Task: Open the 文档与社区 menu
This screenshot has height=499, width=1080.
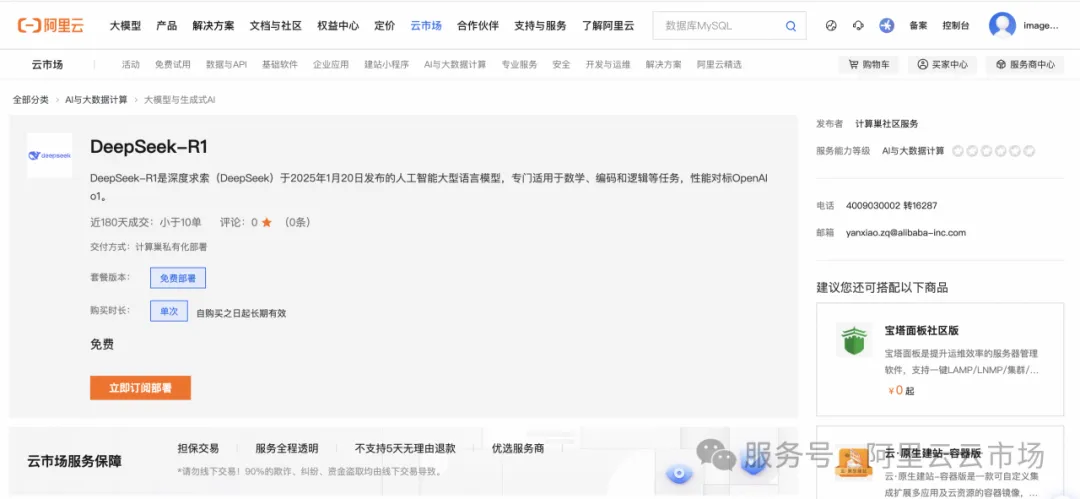Action: 276,26
